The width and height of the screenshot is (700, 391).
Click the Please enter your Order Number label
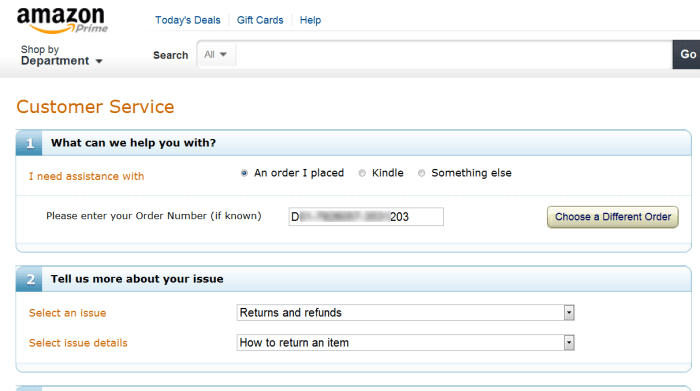[x=154, y=216]
